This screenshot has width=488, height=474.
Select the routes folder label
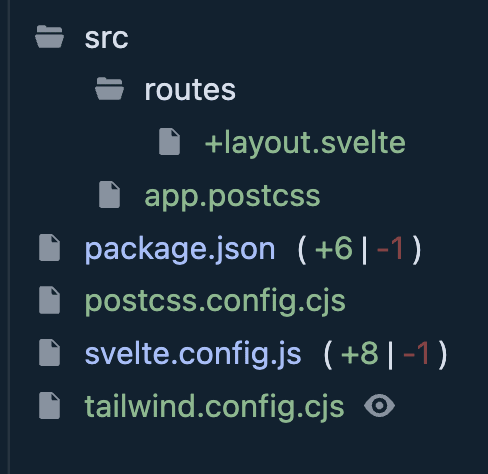tap(190, 90)
